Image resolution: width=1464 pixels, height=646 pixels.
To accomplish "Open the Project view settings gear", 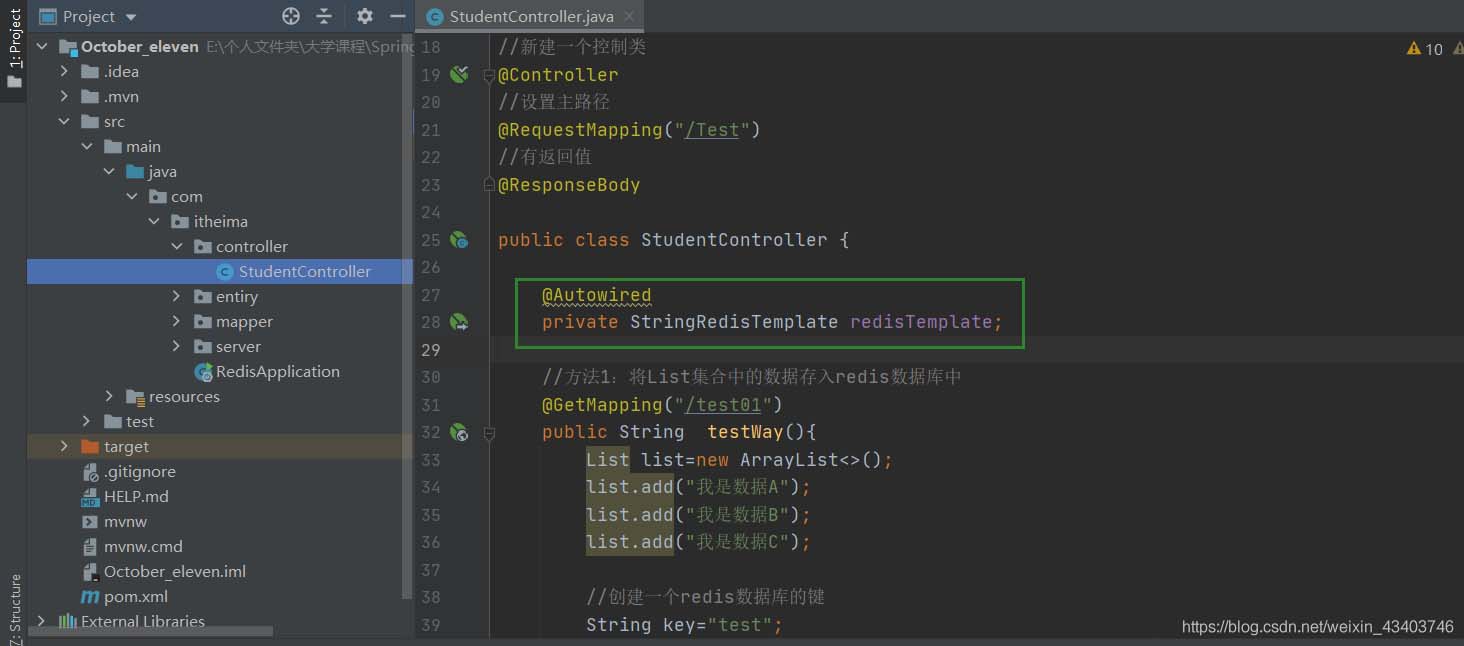I will (x=364, y=16).
